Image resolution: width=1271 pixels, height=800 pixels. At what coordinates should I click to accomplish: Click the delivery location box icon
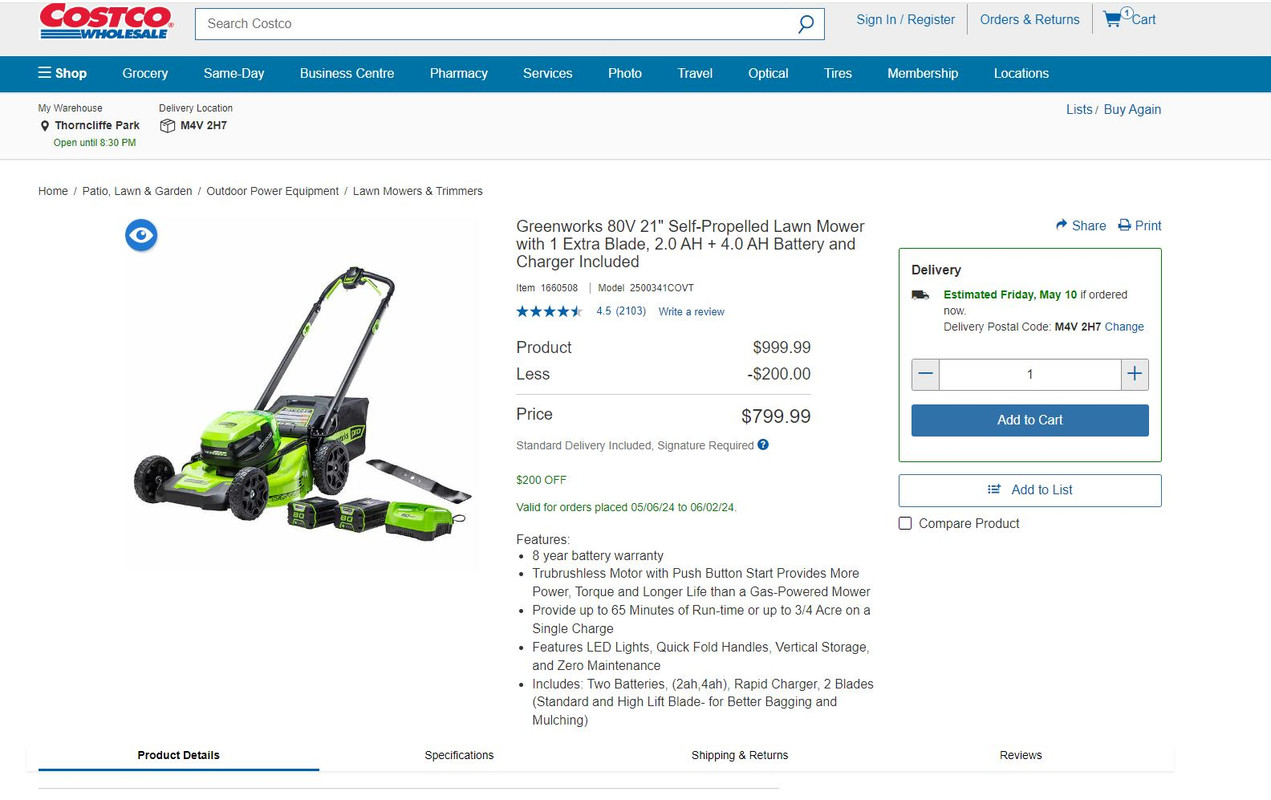(x=167, y=126)
